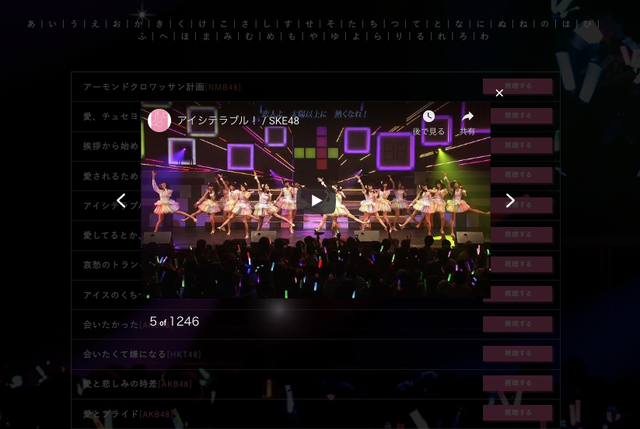Jump to index letter せ
Screen dimensions: 640x429
click(x=309, y=24)
